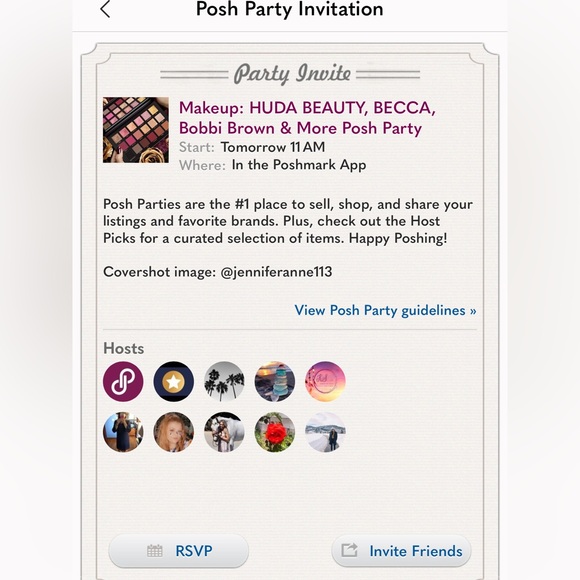The width and height of the screenshot is (580, 580).
Task: Click the RSVP button
Action: (179, 551)
